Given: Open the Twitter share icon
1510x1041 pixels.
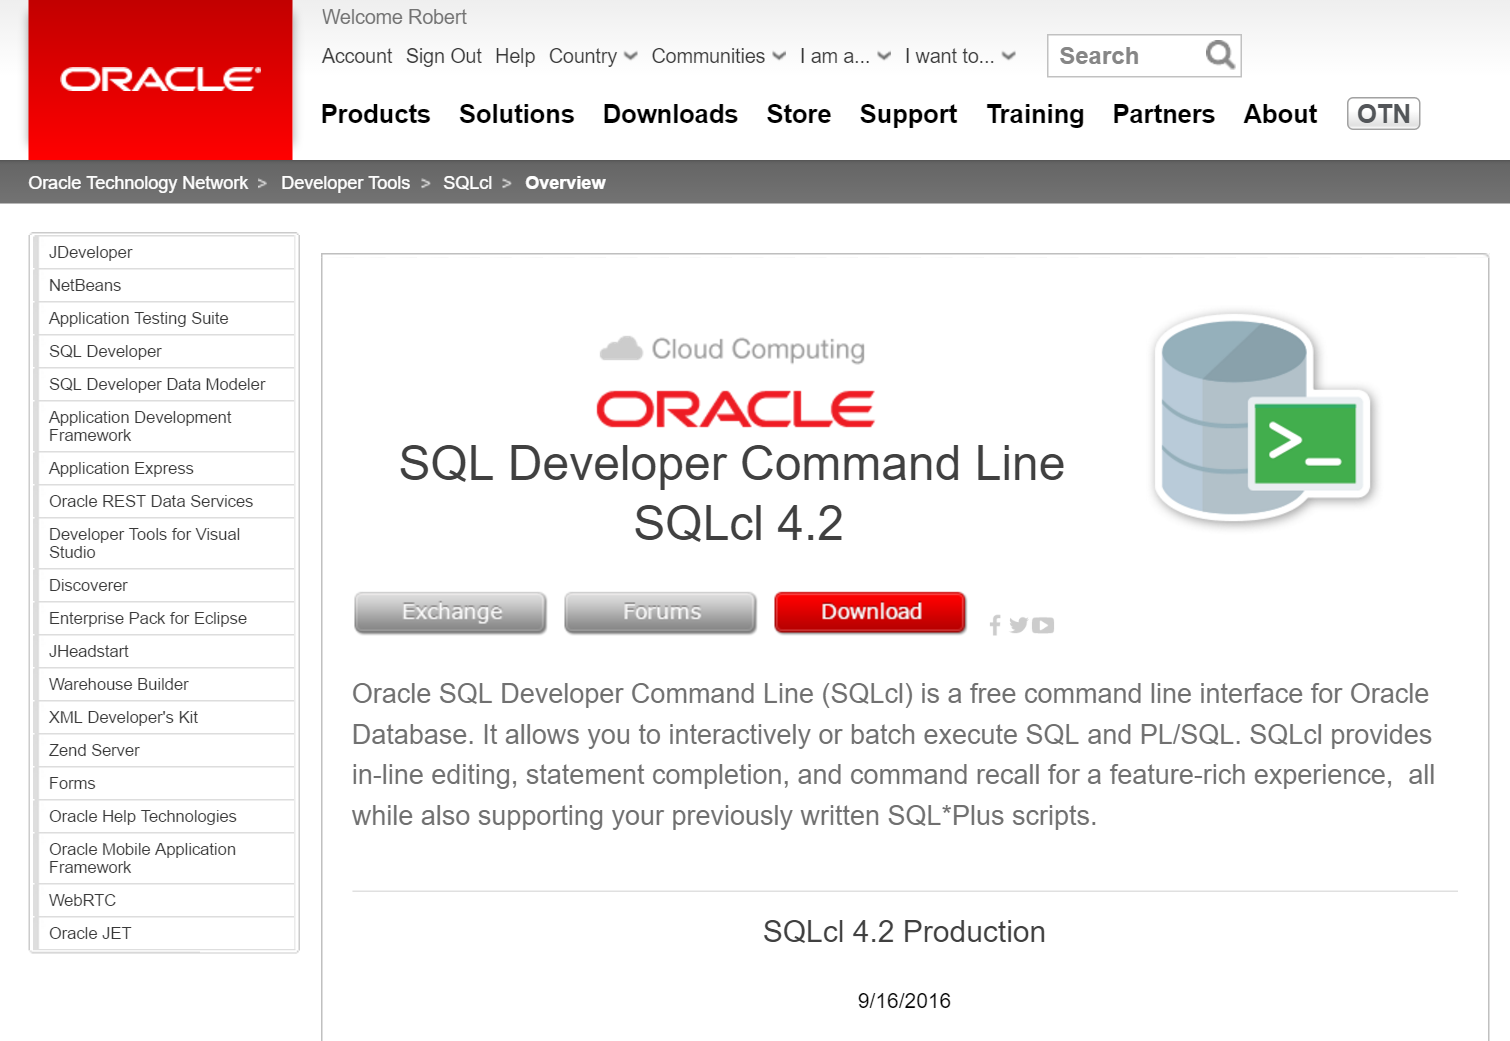Looking at the screenshot, I should (x=1018, y=625).
